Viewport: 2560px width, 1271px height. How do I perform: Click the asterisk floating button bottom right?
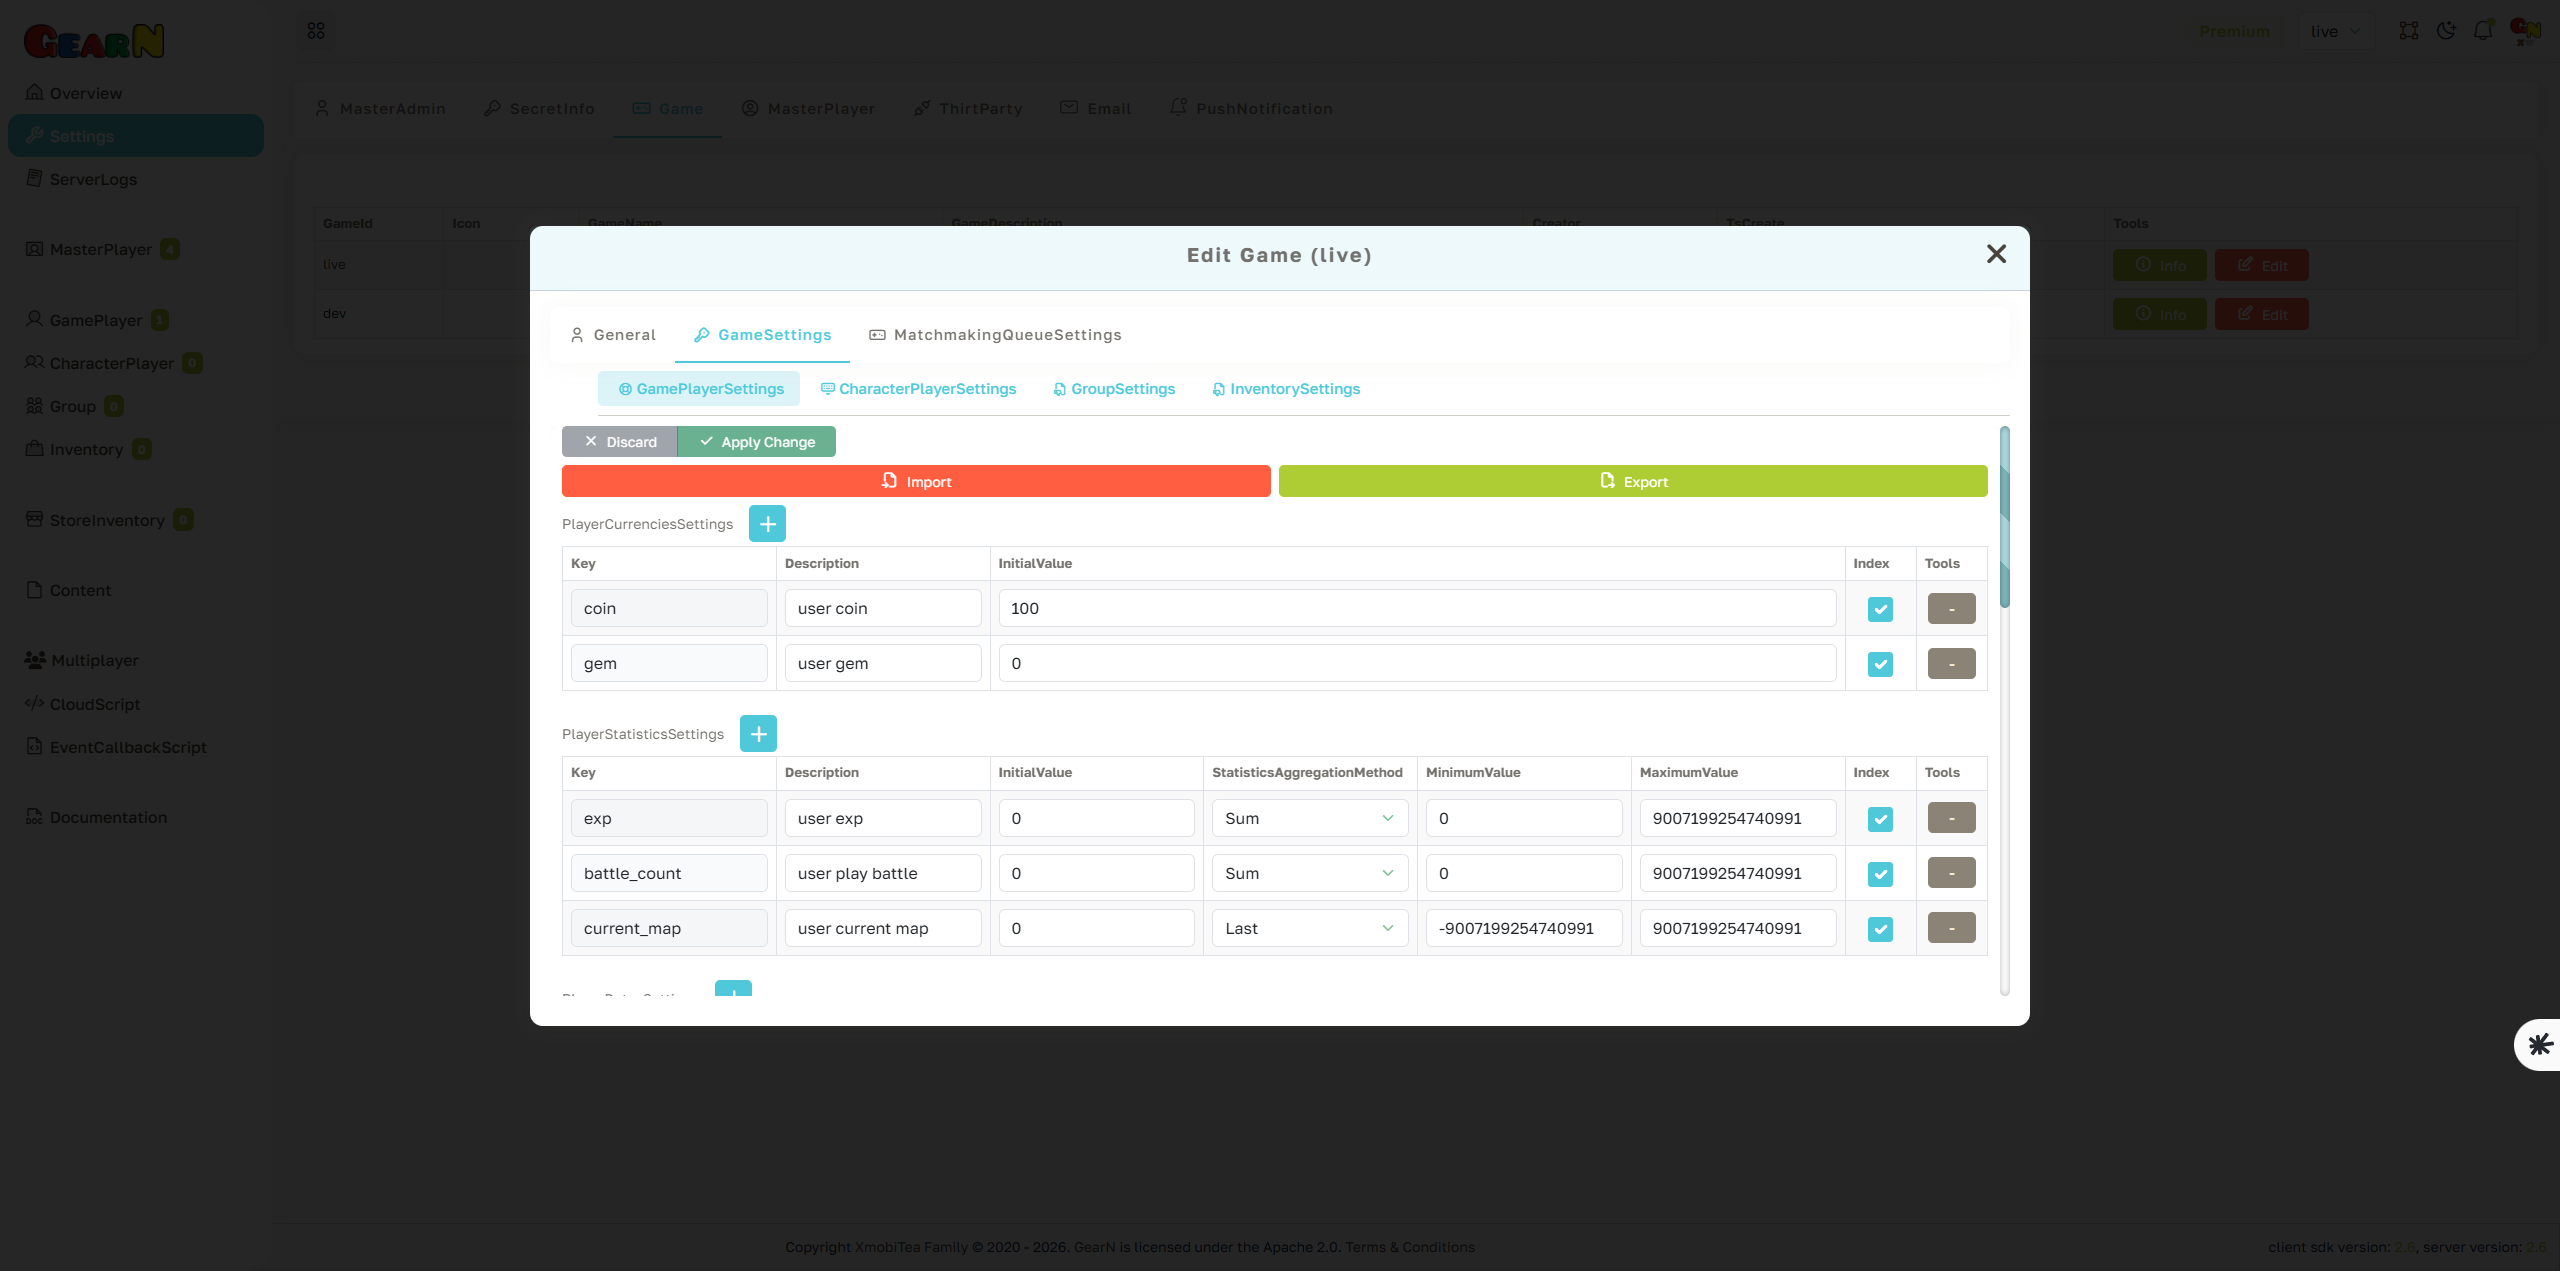coord(2538,1044)
